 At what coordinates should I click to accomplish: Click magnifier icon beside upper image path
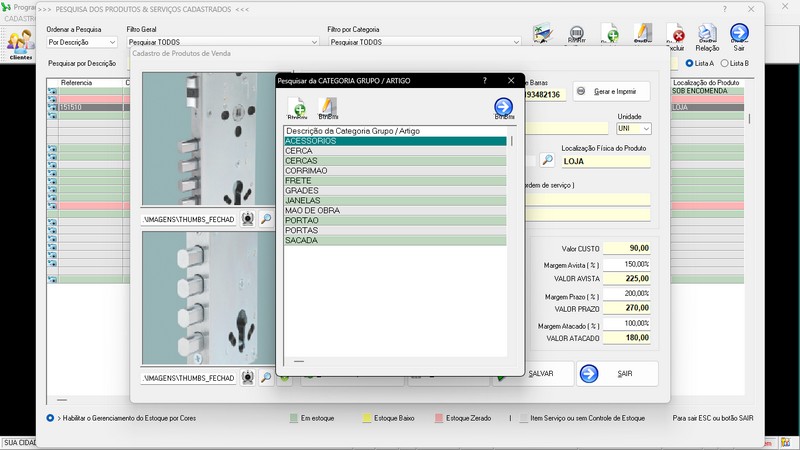point(266,218)
